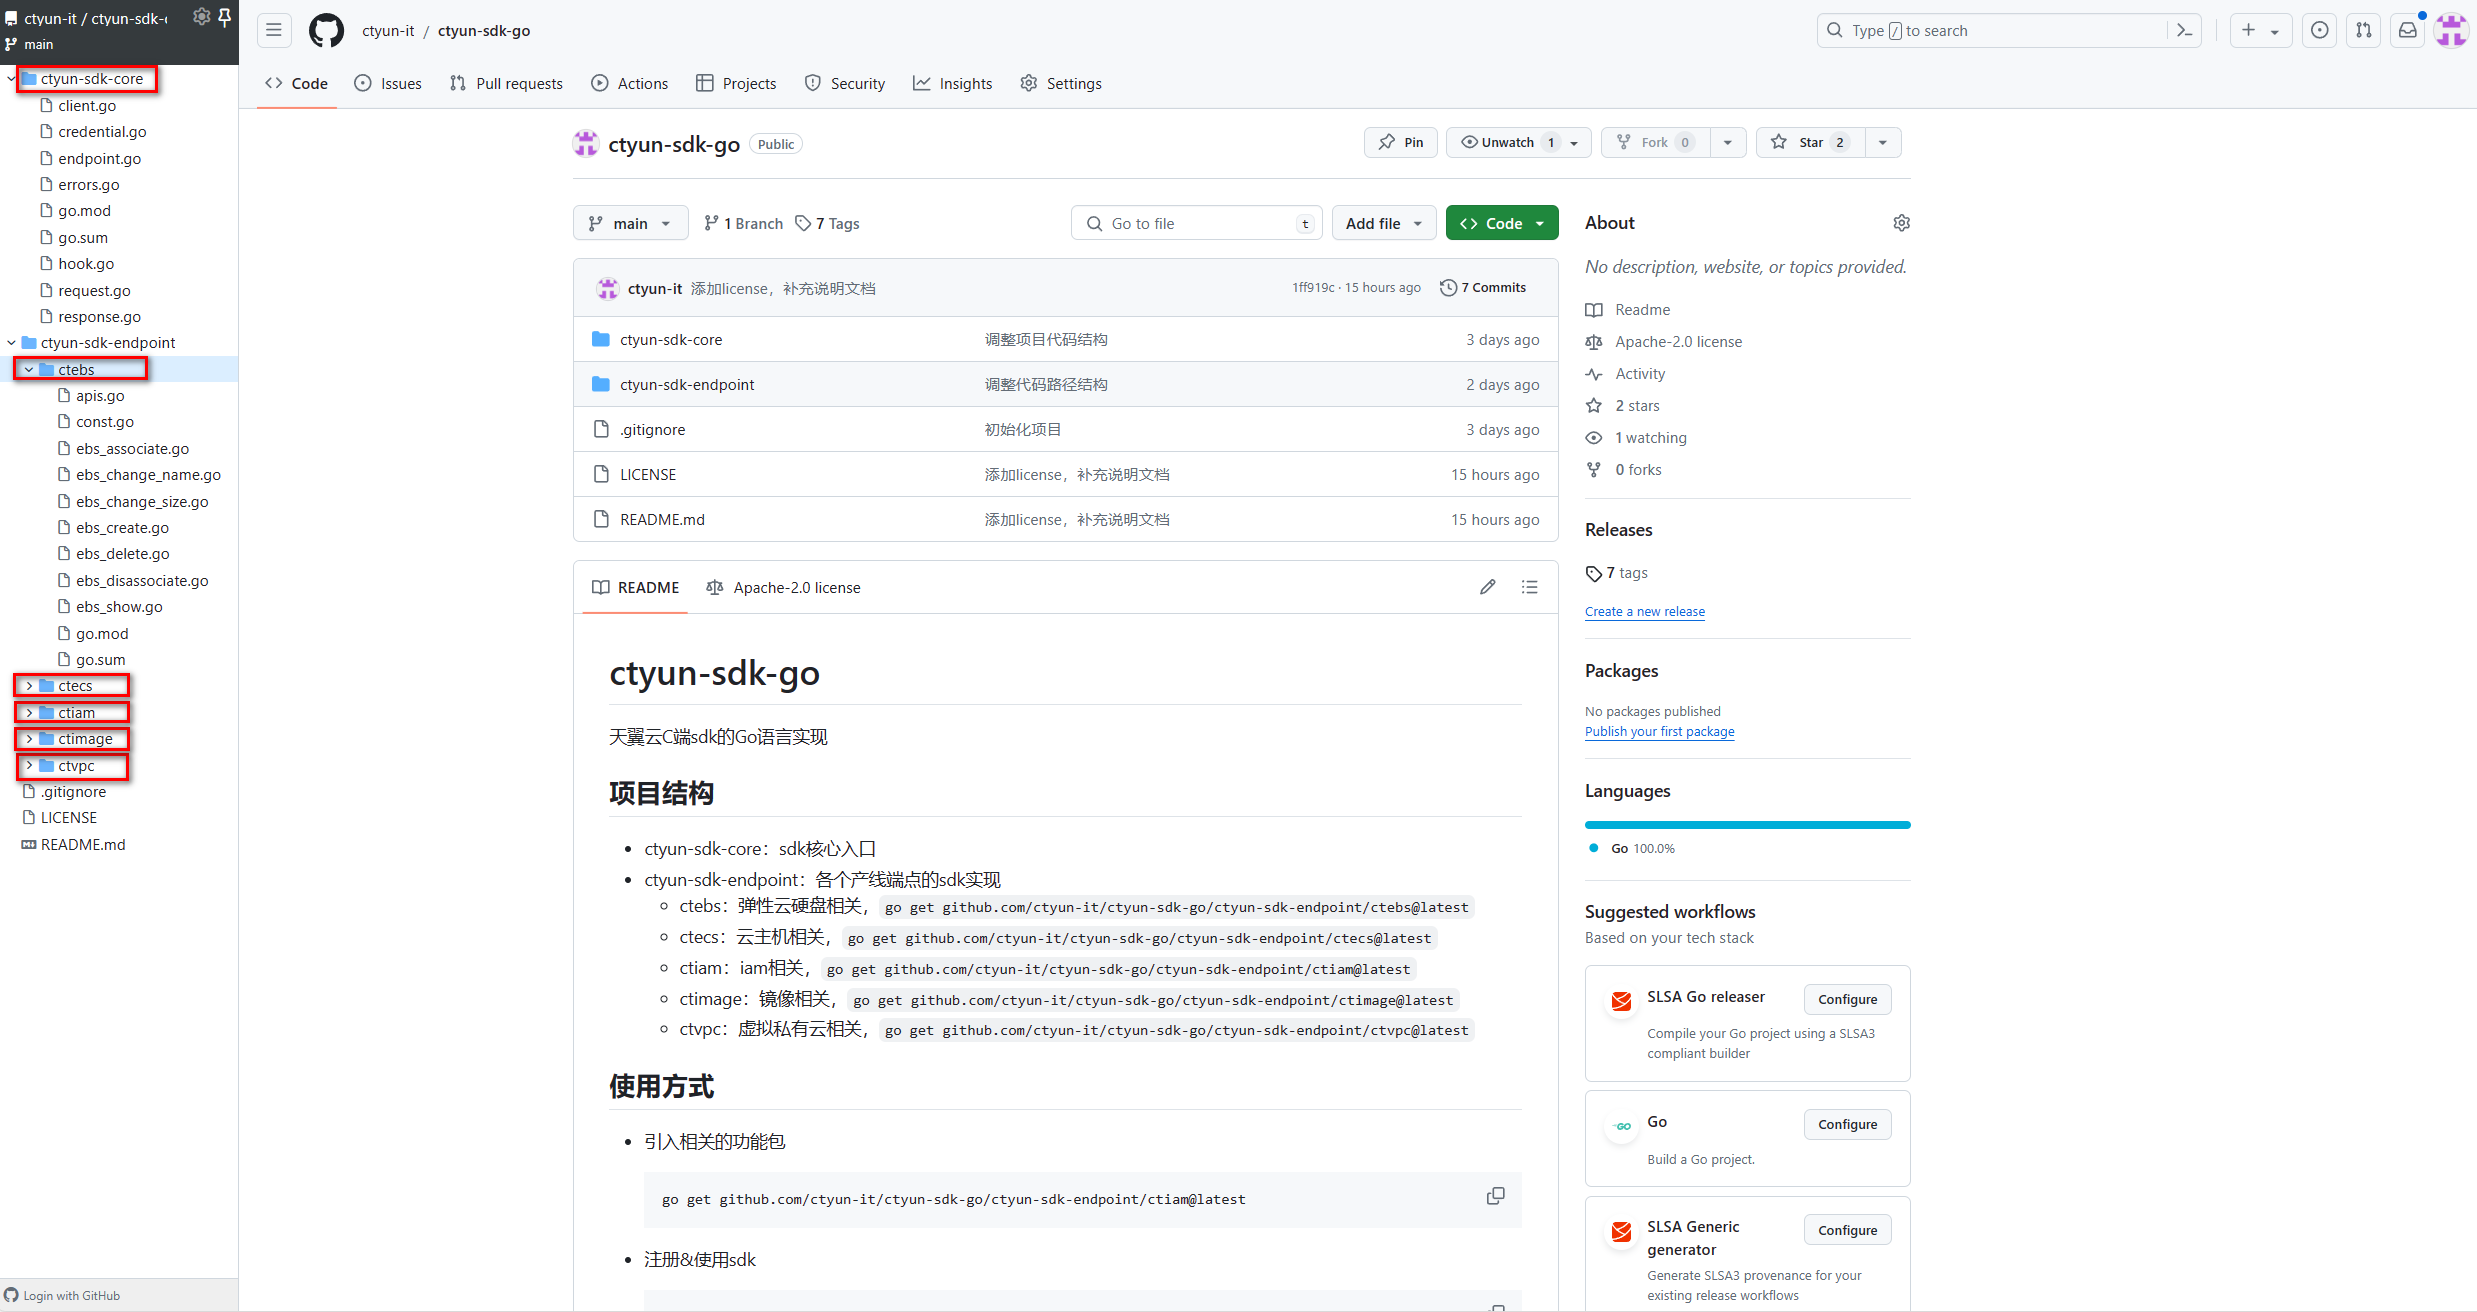Click Create a new release link
Image resolution: width=2477 pixels, height=1312 pixels.
point(1645,612)
